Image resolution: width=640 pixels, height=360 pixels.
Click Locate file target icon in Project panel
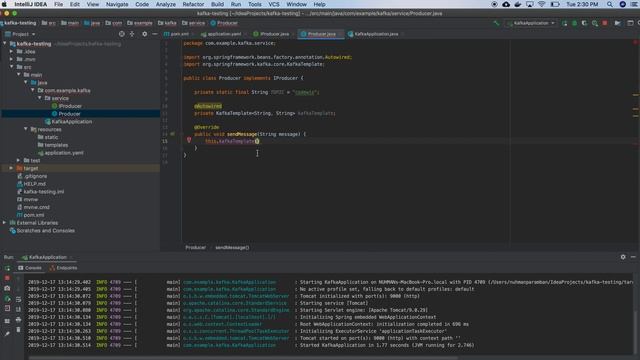[x=122, y=34]
